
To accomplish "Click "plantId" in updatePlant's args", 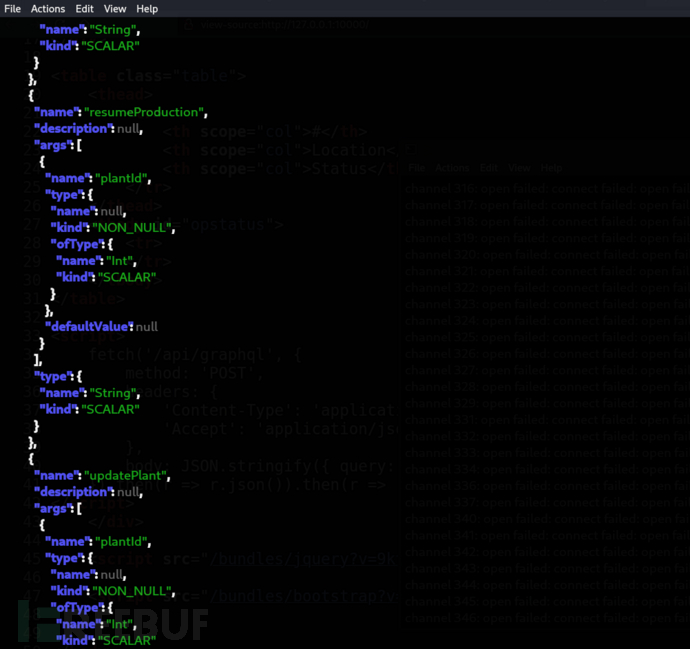I will point(123,542).
